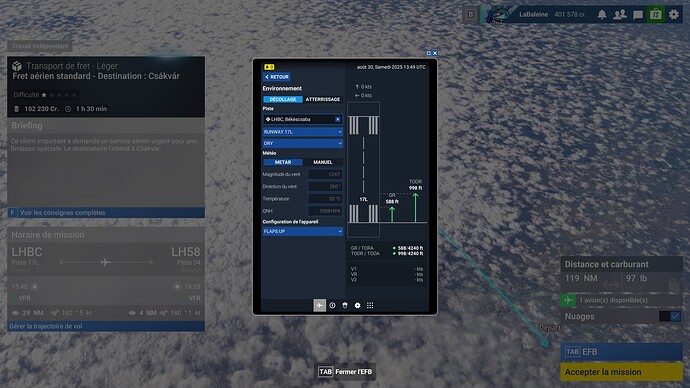Open the friends list icon
This screenshot has width=690, height=388.
click(x=620, y=15)
